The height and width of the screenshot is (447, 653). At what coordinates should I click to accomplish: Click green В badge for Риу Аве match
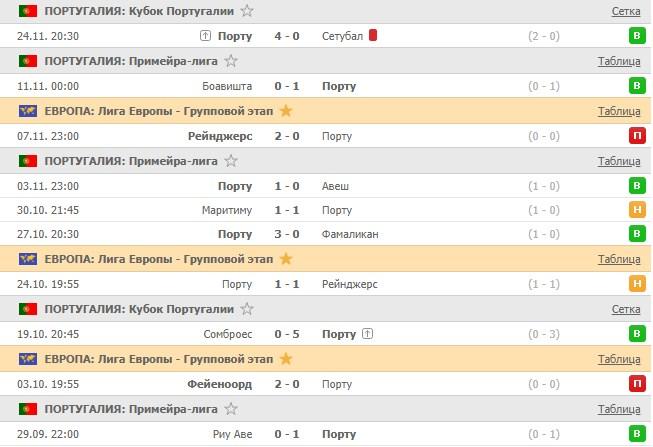(636, 434)
